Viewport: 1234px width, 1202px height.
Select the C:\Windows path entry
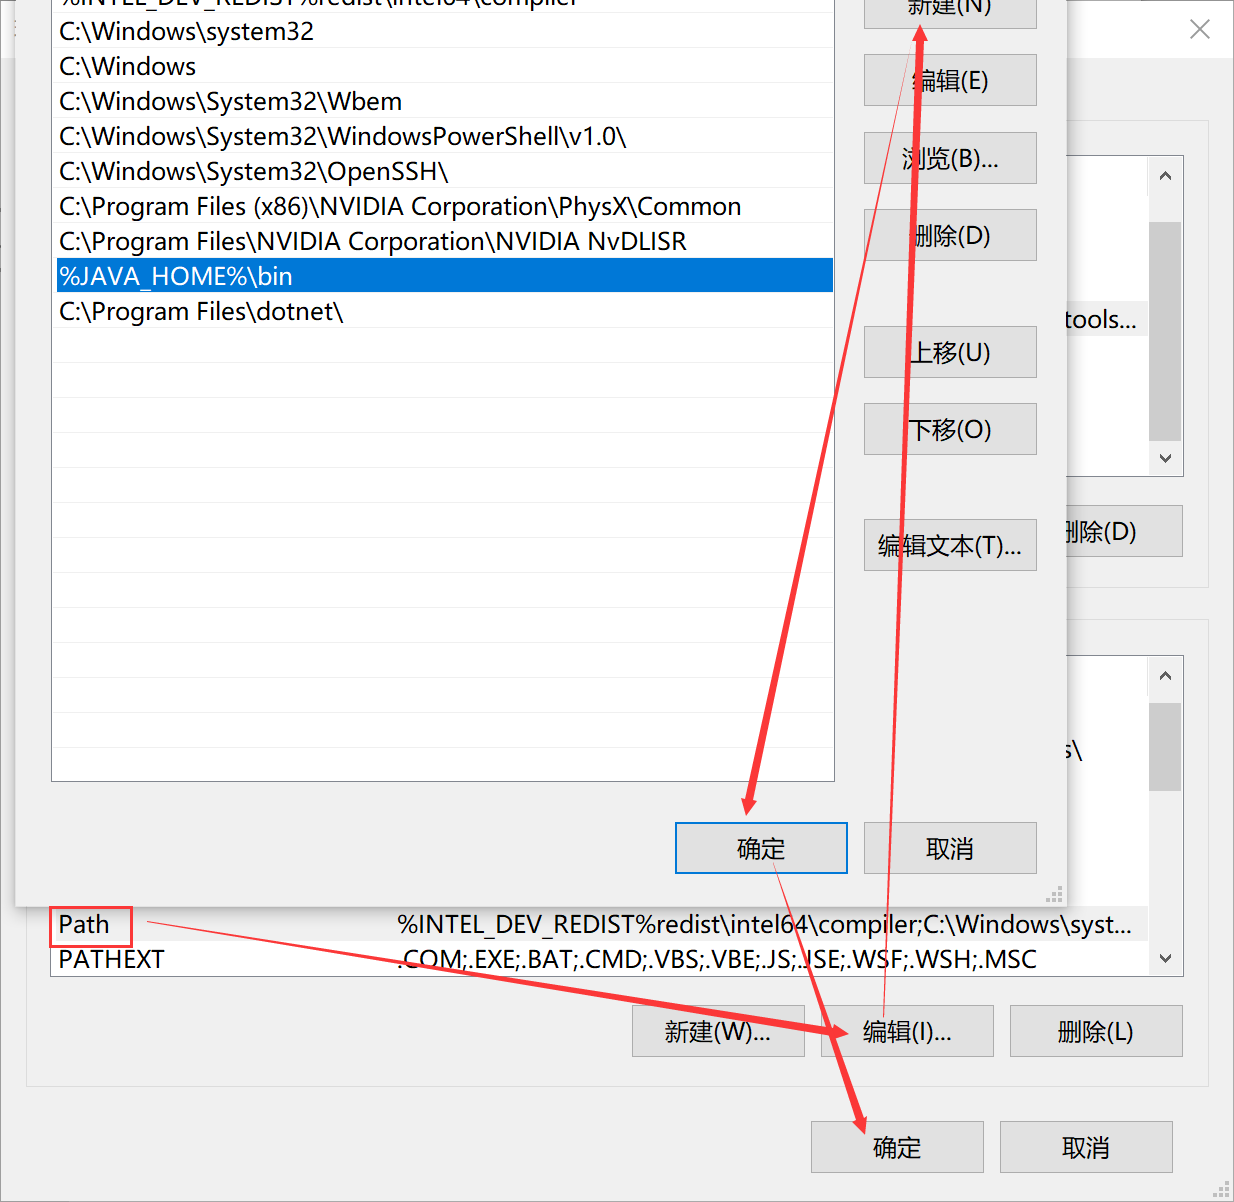tap(444, 66)
